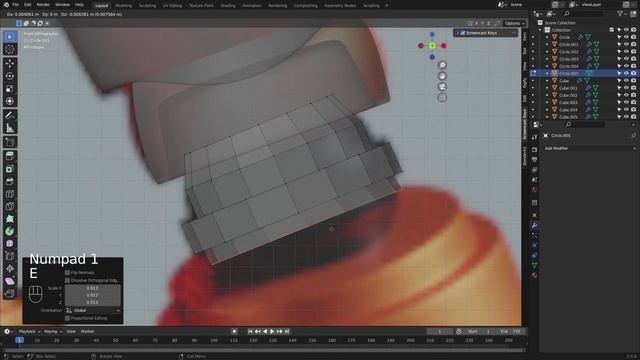The width and height of the screenshot is (640, 360).
Task: Open the Keying dropdown in timeline
Action: [53, 331]
